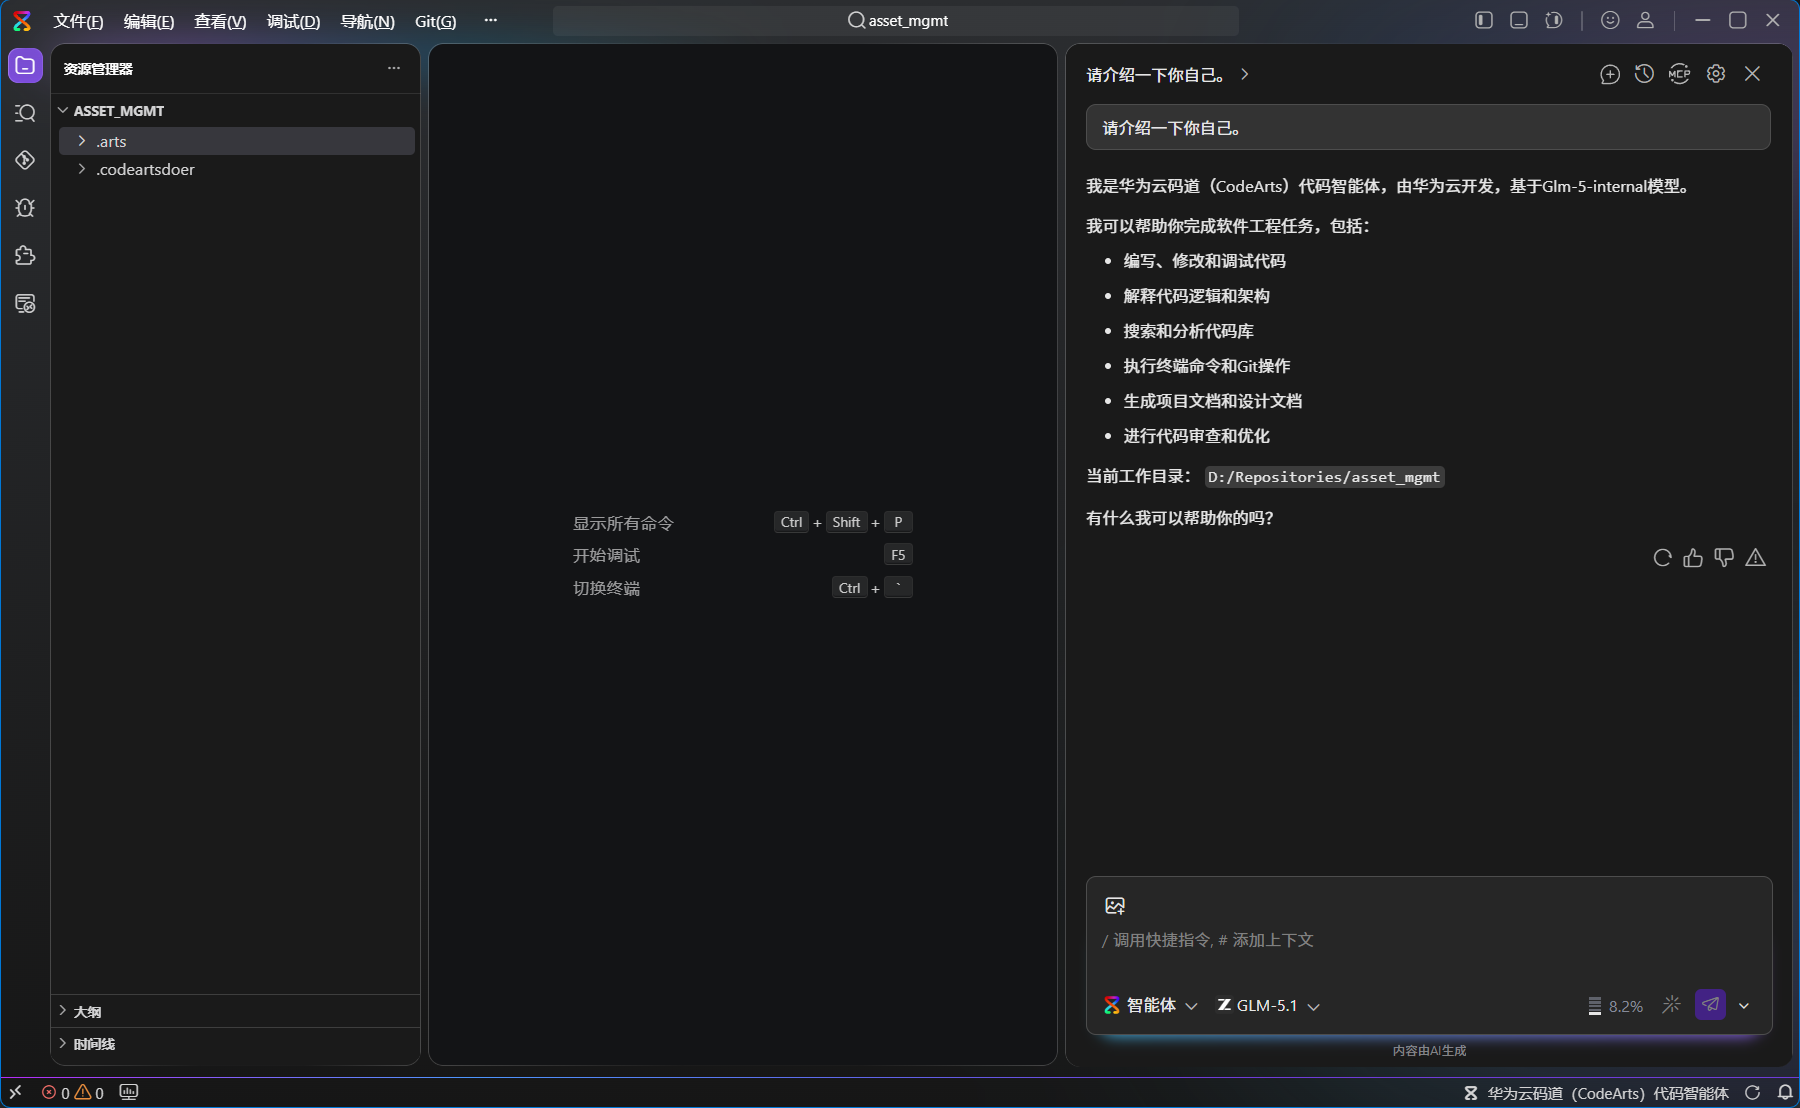1800x1108 pixels.
Task: Open the chat history clock icon
Action: click(1644, 74)
